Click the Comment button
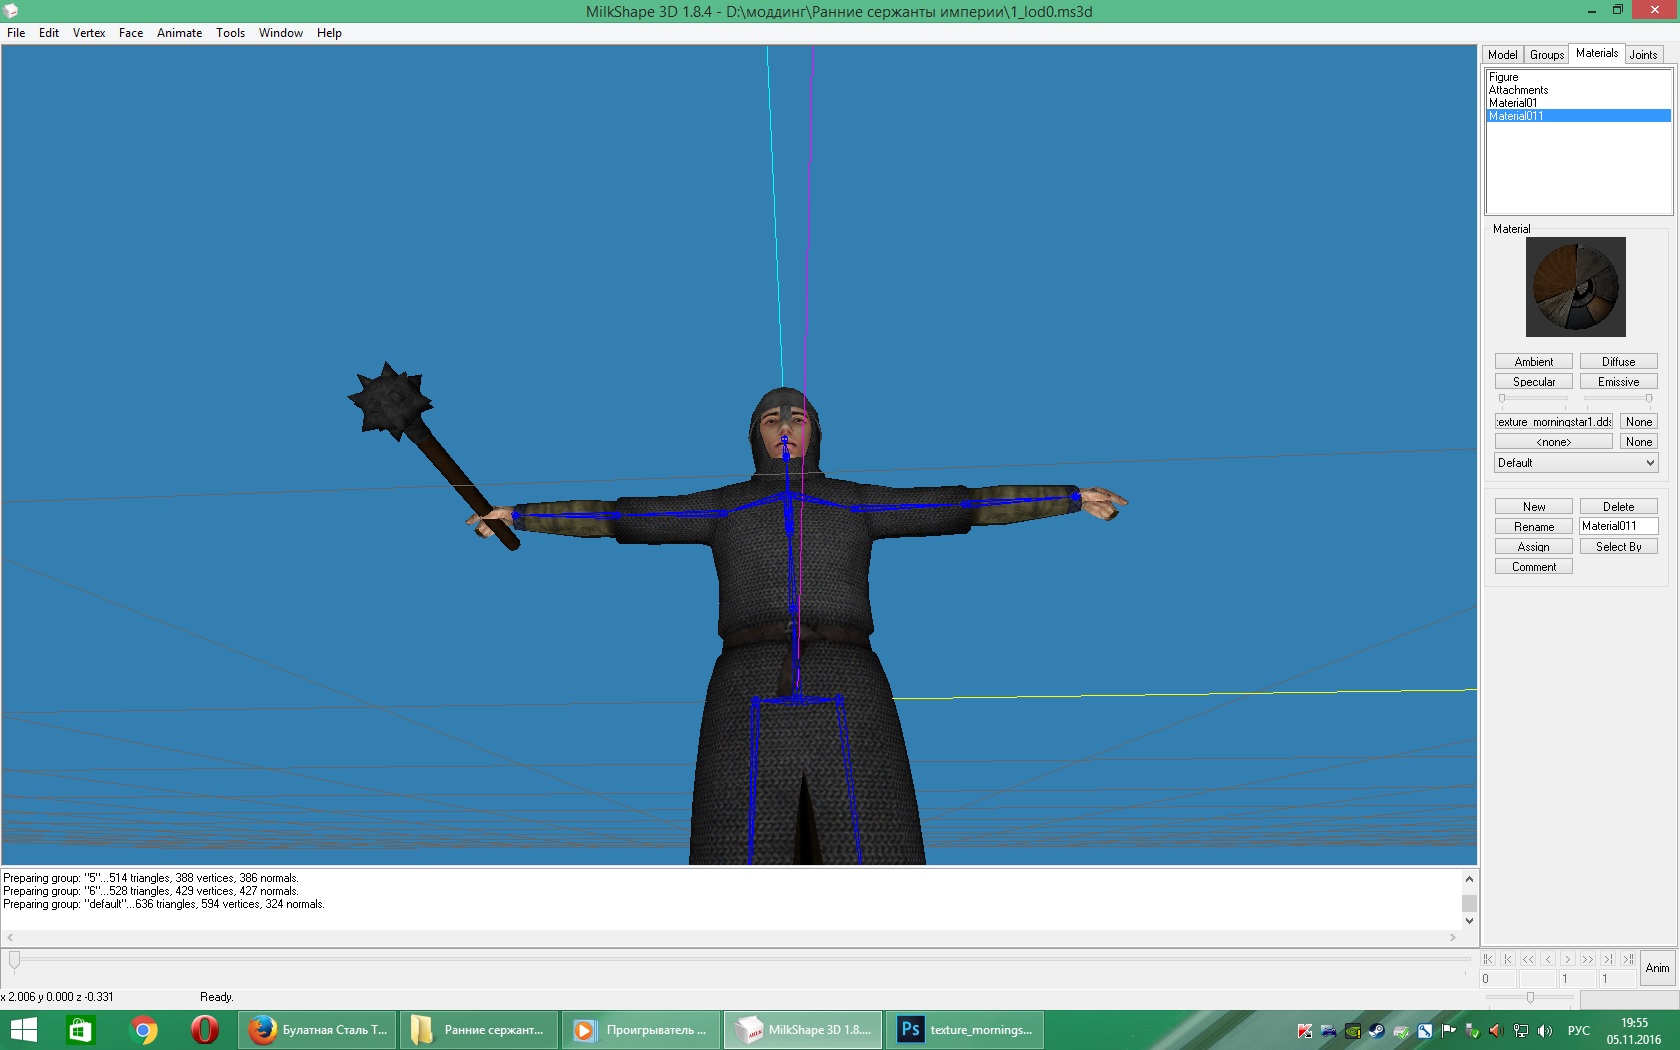The image size is (1680, 1050). (x=1534, y=567)
